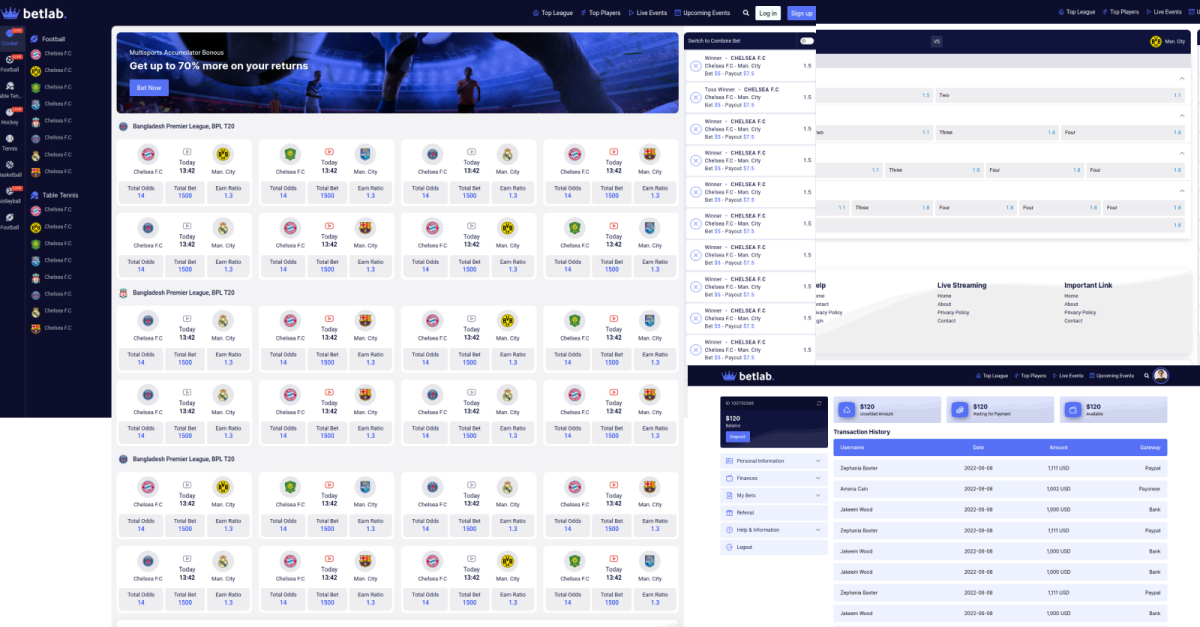Click the Man. City badge in match header

tap(1156, 41)
